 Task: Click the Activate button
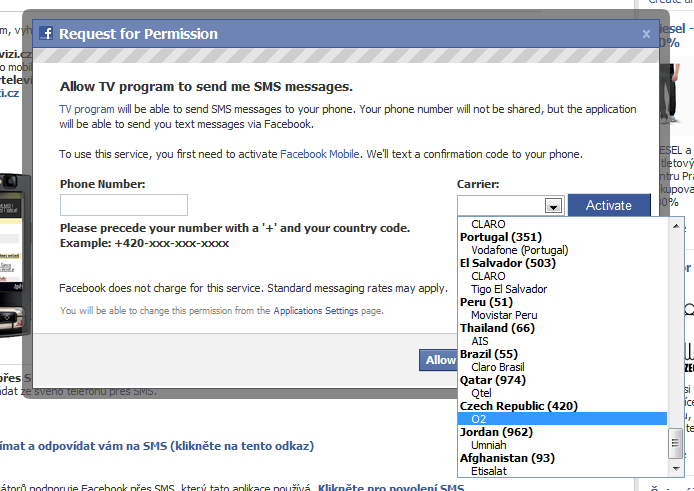tap(609, 205)
